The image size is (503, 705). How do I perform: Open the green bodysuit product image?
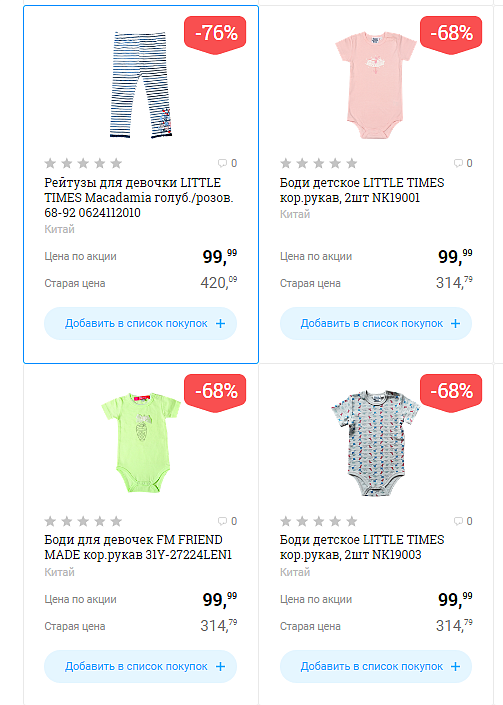coord(141,442)
